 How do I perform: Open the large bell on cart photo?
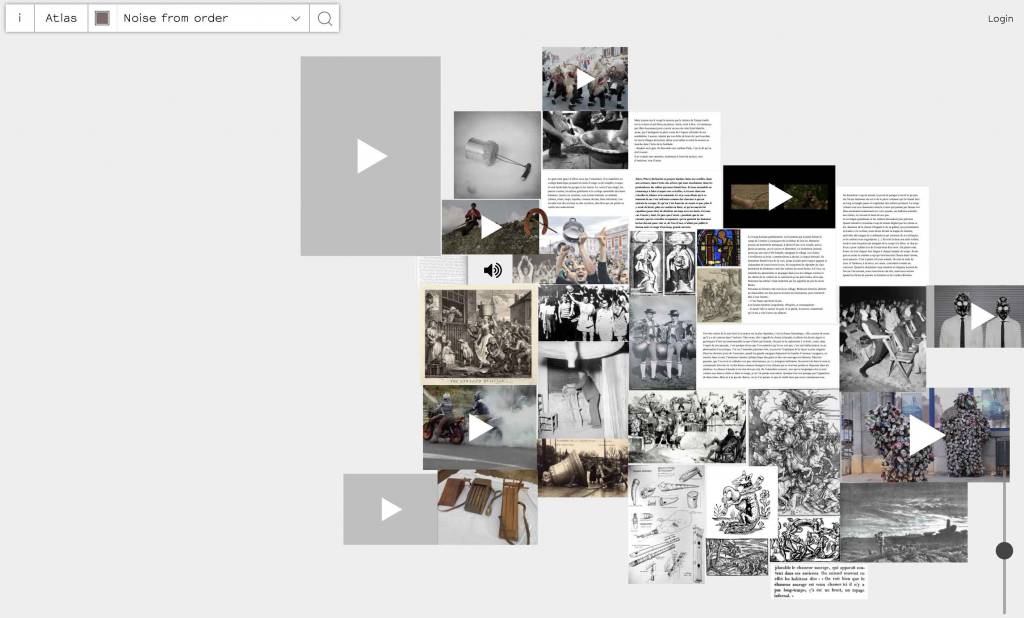point(583,468)
